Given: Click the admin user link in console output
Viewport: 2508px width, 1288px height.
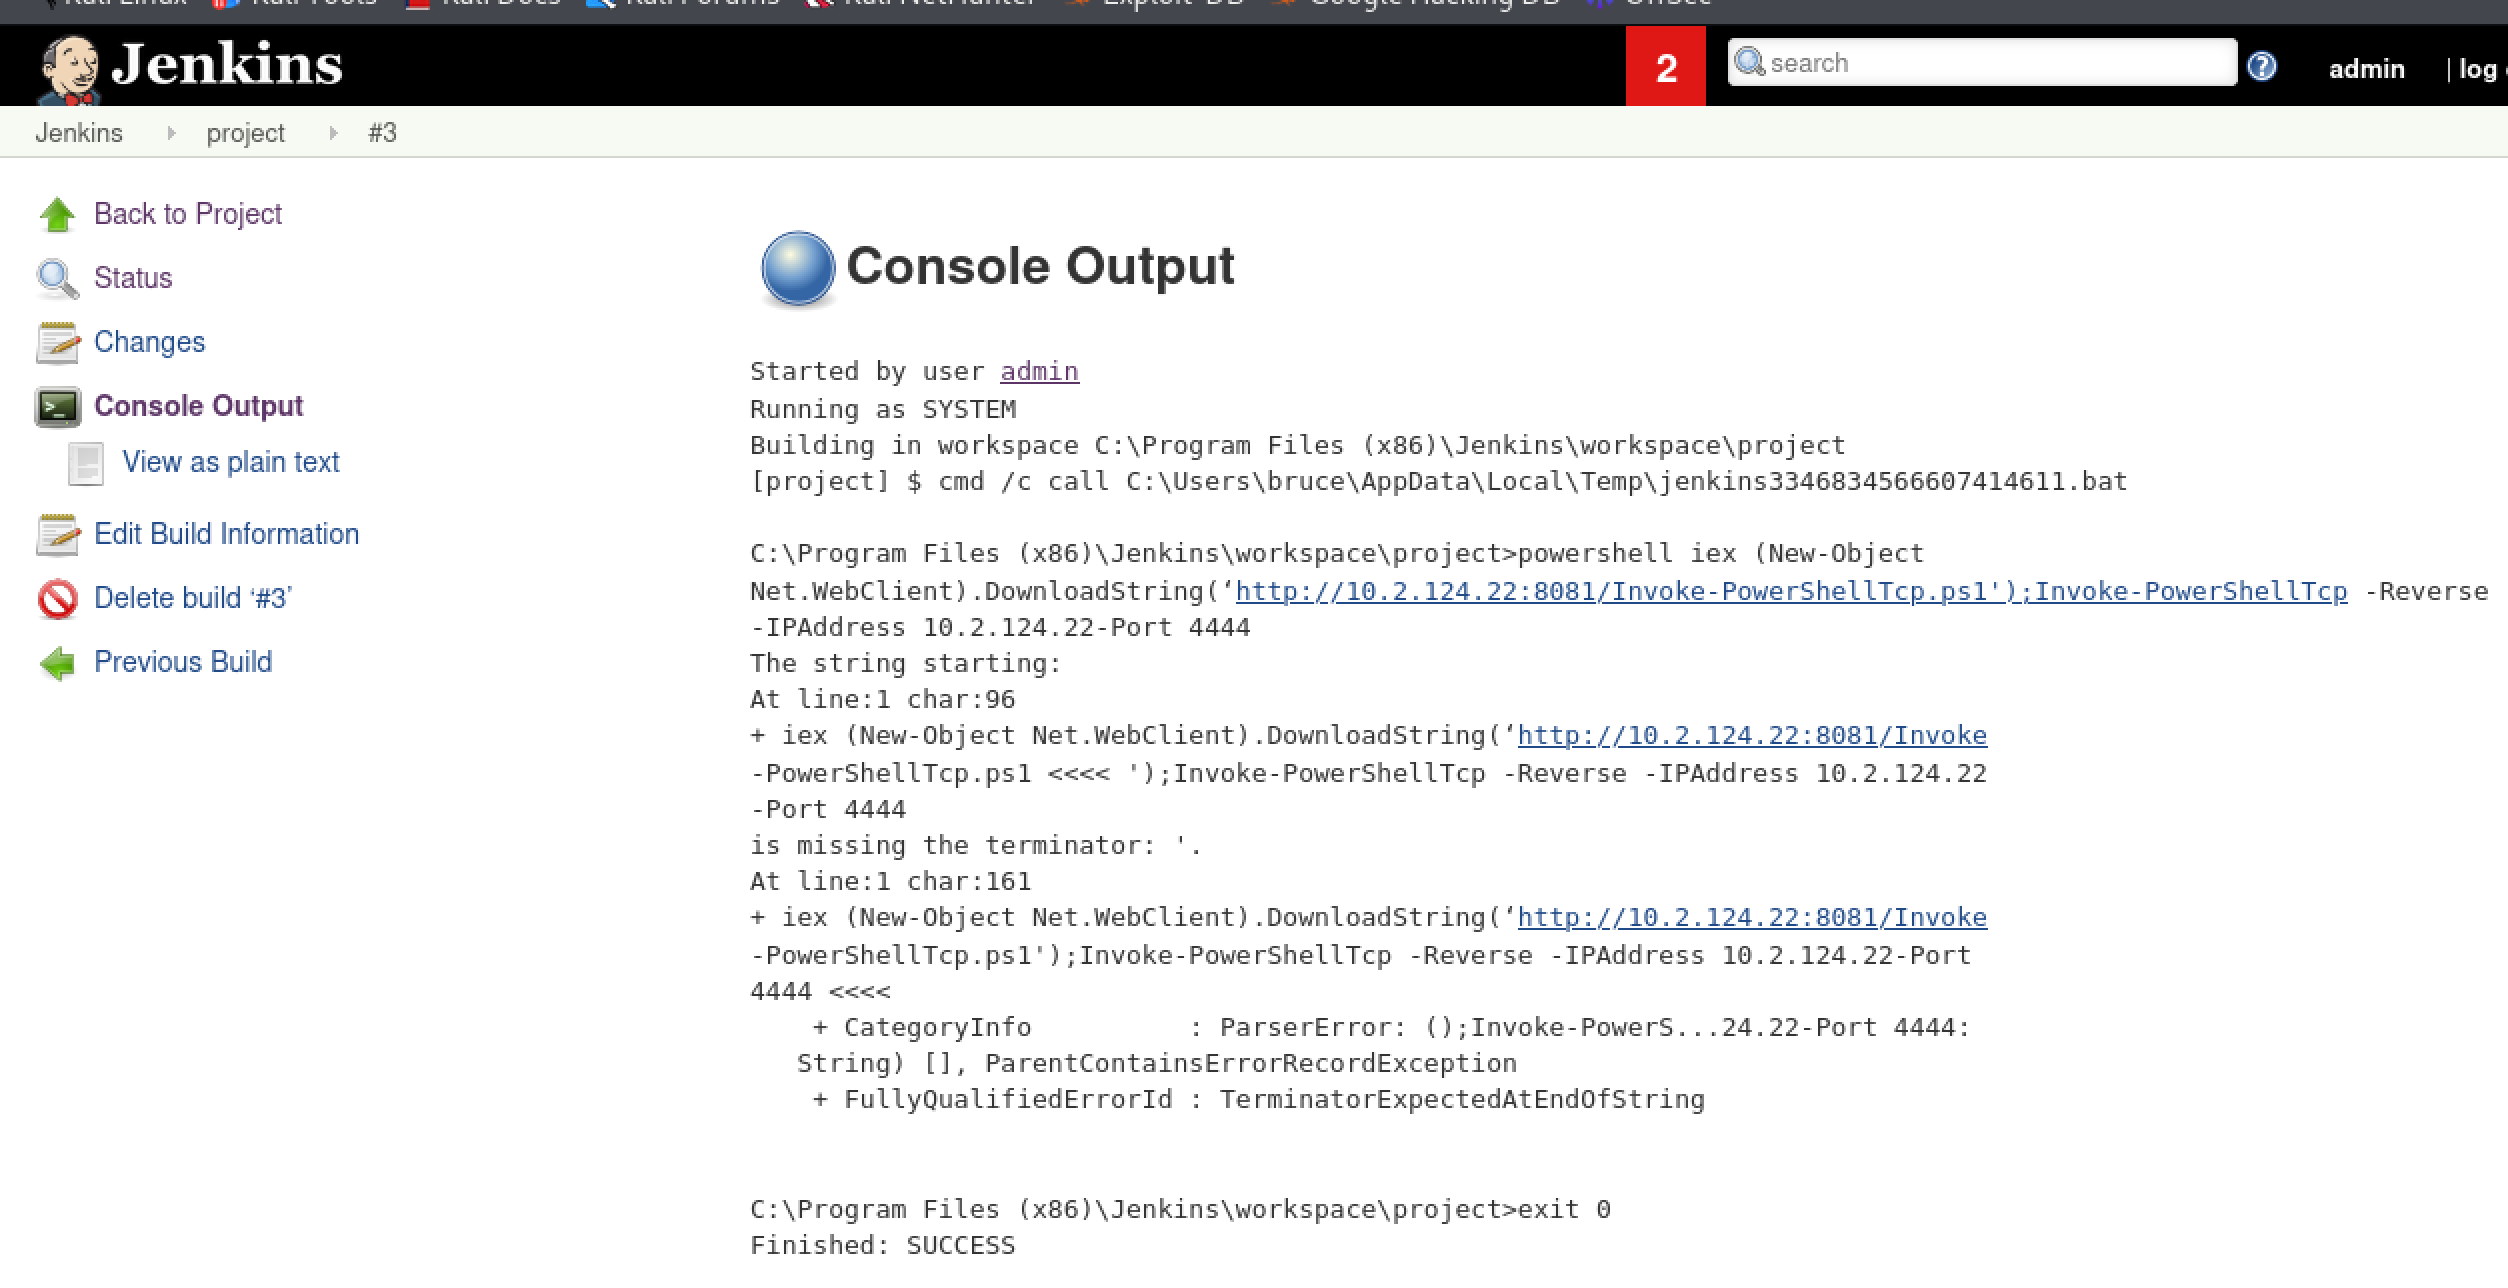Looking at the screenshot, I should pyautogui.click(x=1038, y=372).
